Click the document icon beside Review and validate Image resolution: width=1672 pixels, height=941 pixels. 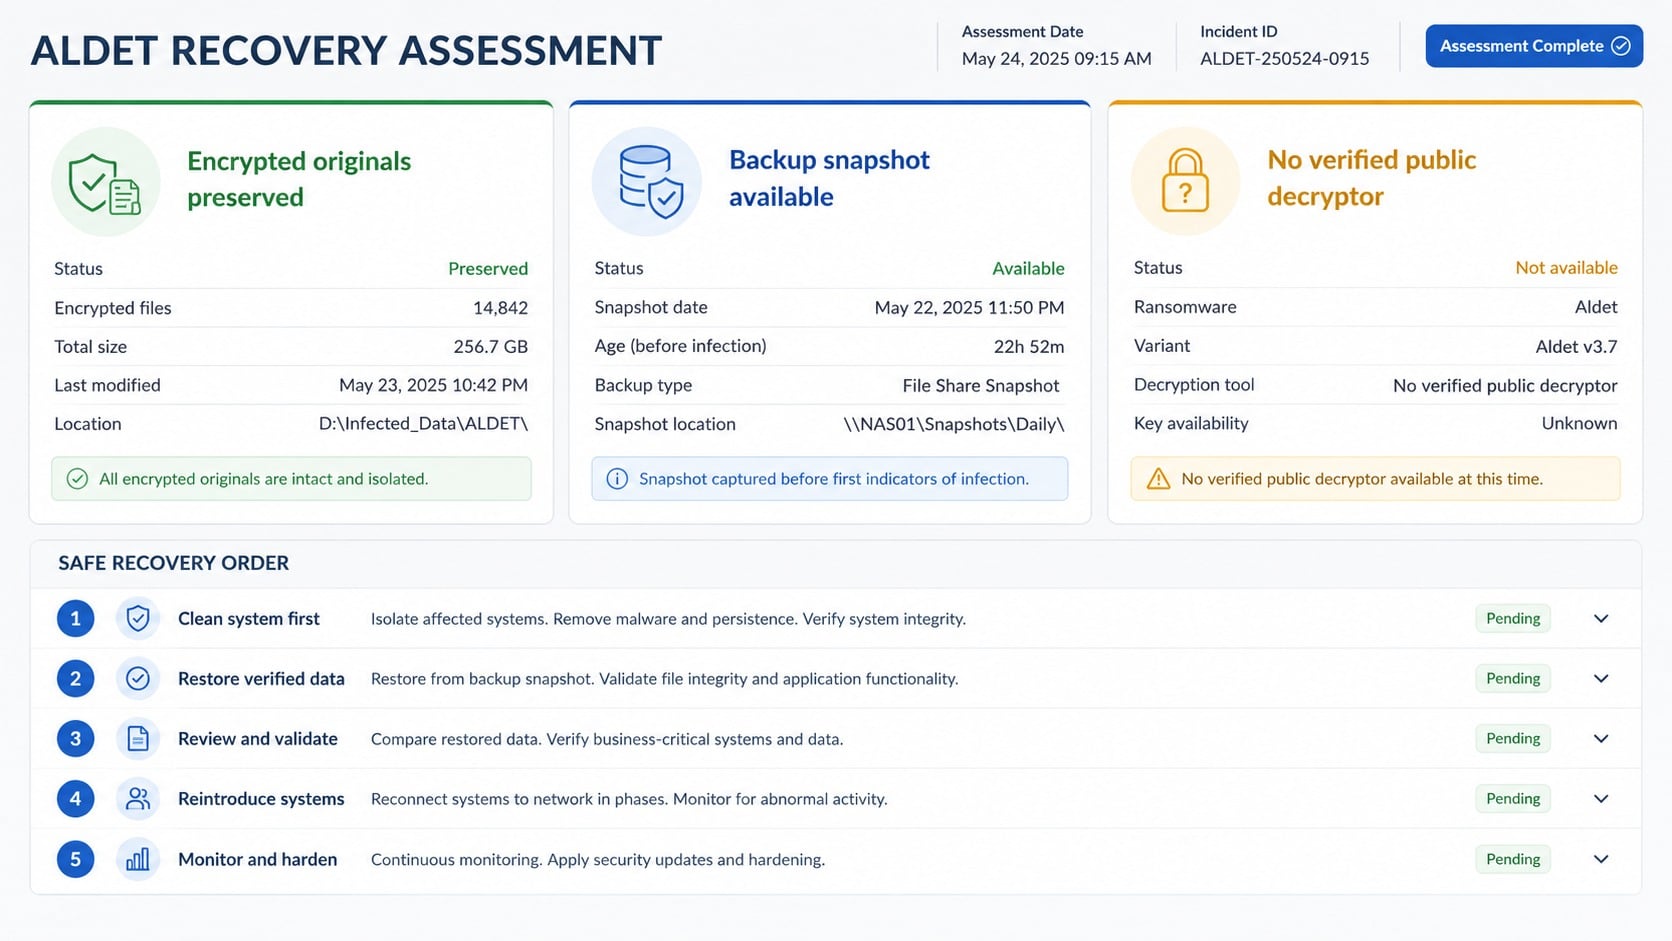pyautogui.click(x=138, y=739)
